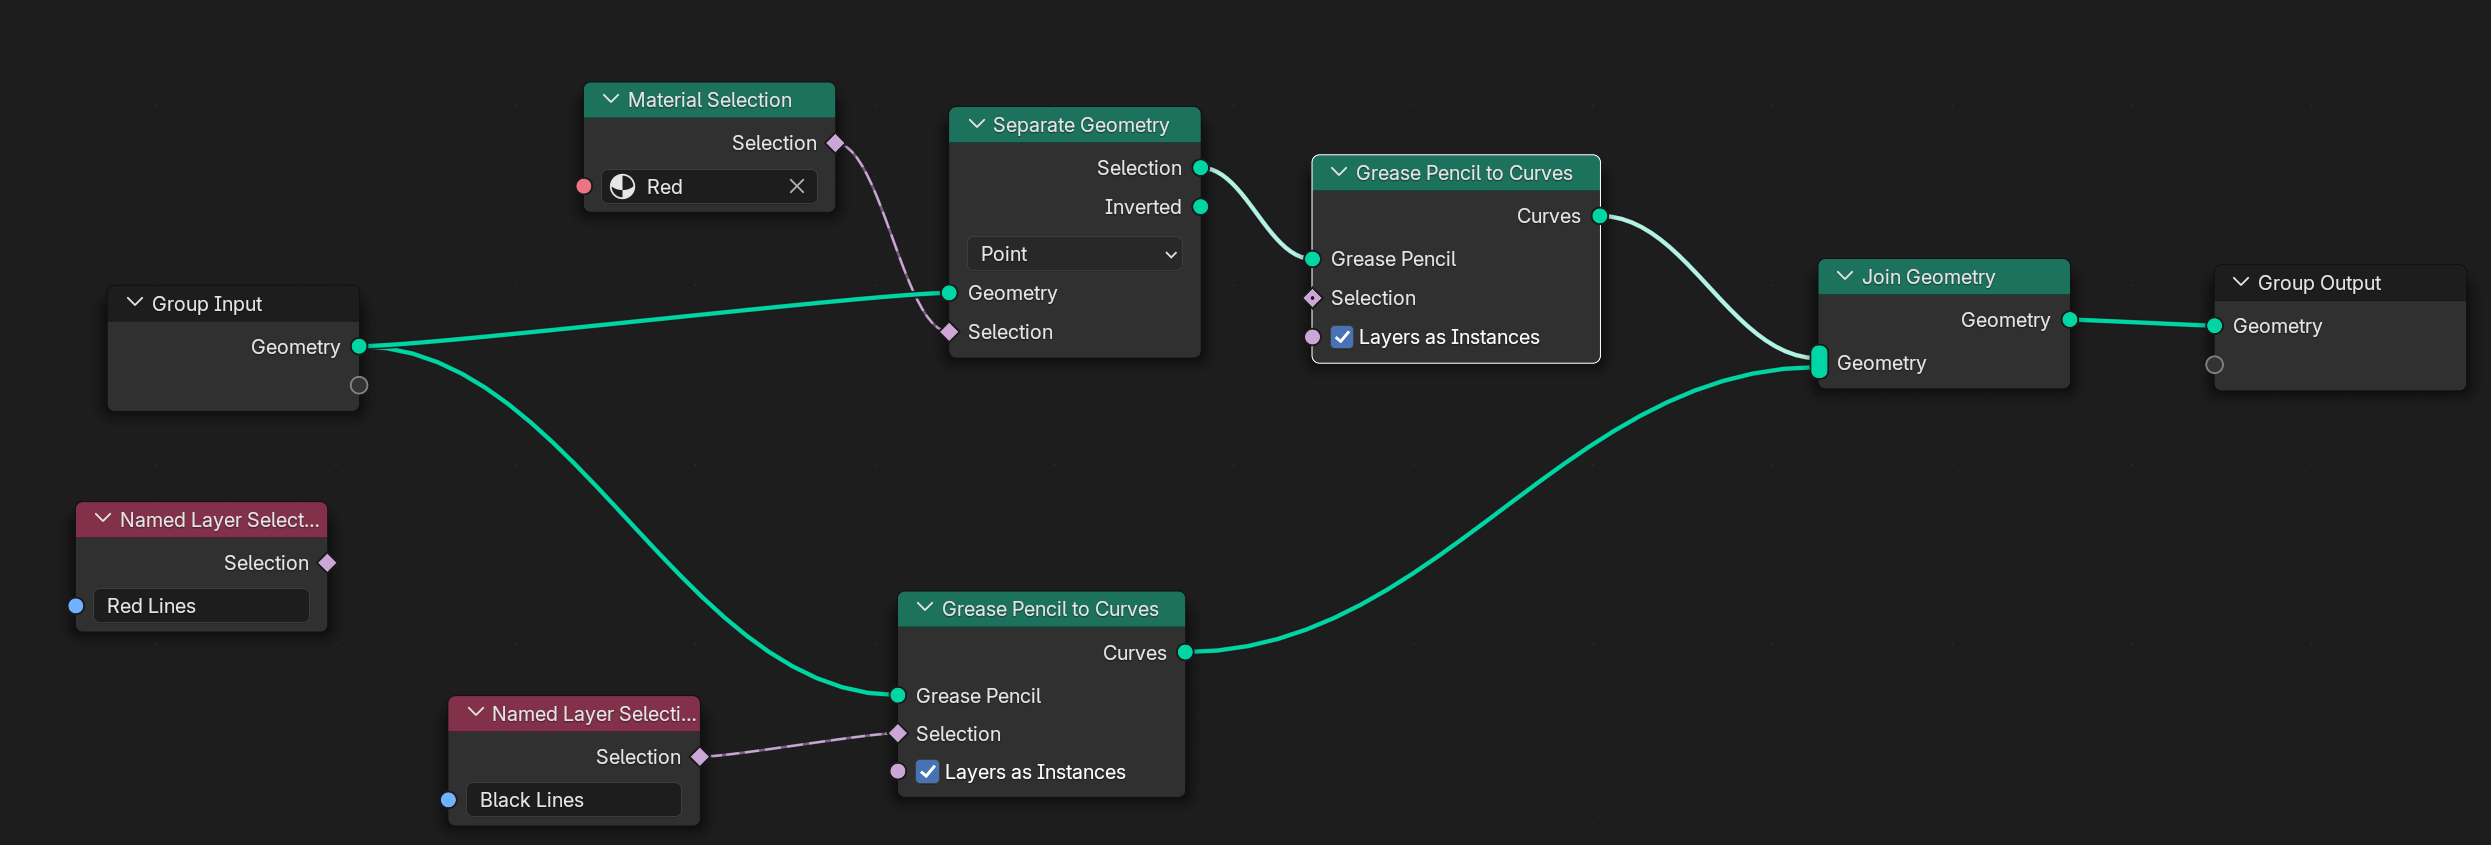Screen dimensions: 2491x845
Task: Collapse the Separate Geometry node
Action: coord(976,125)
